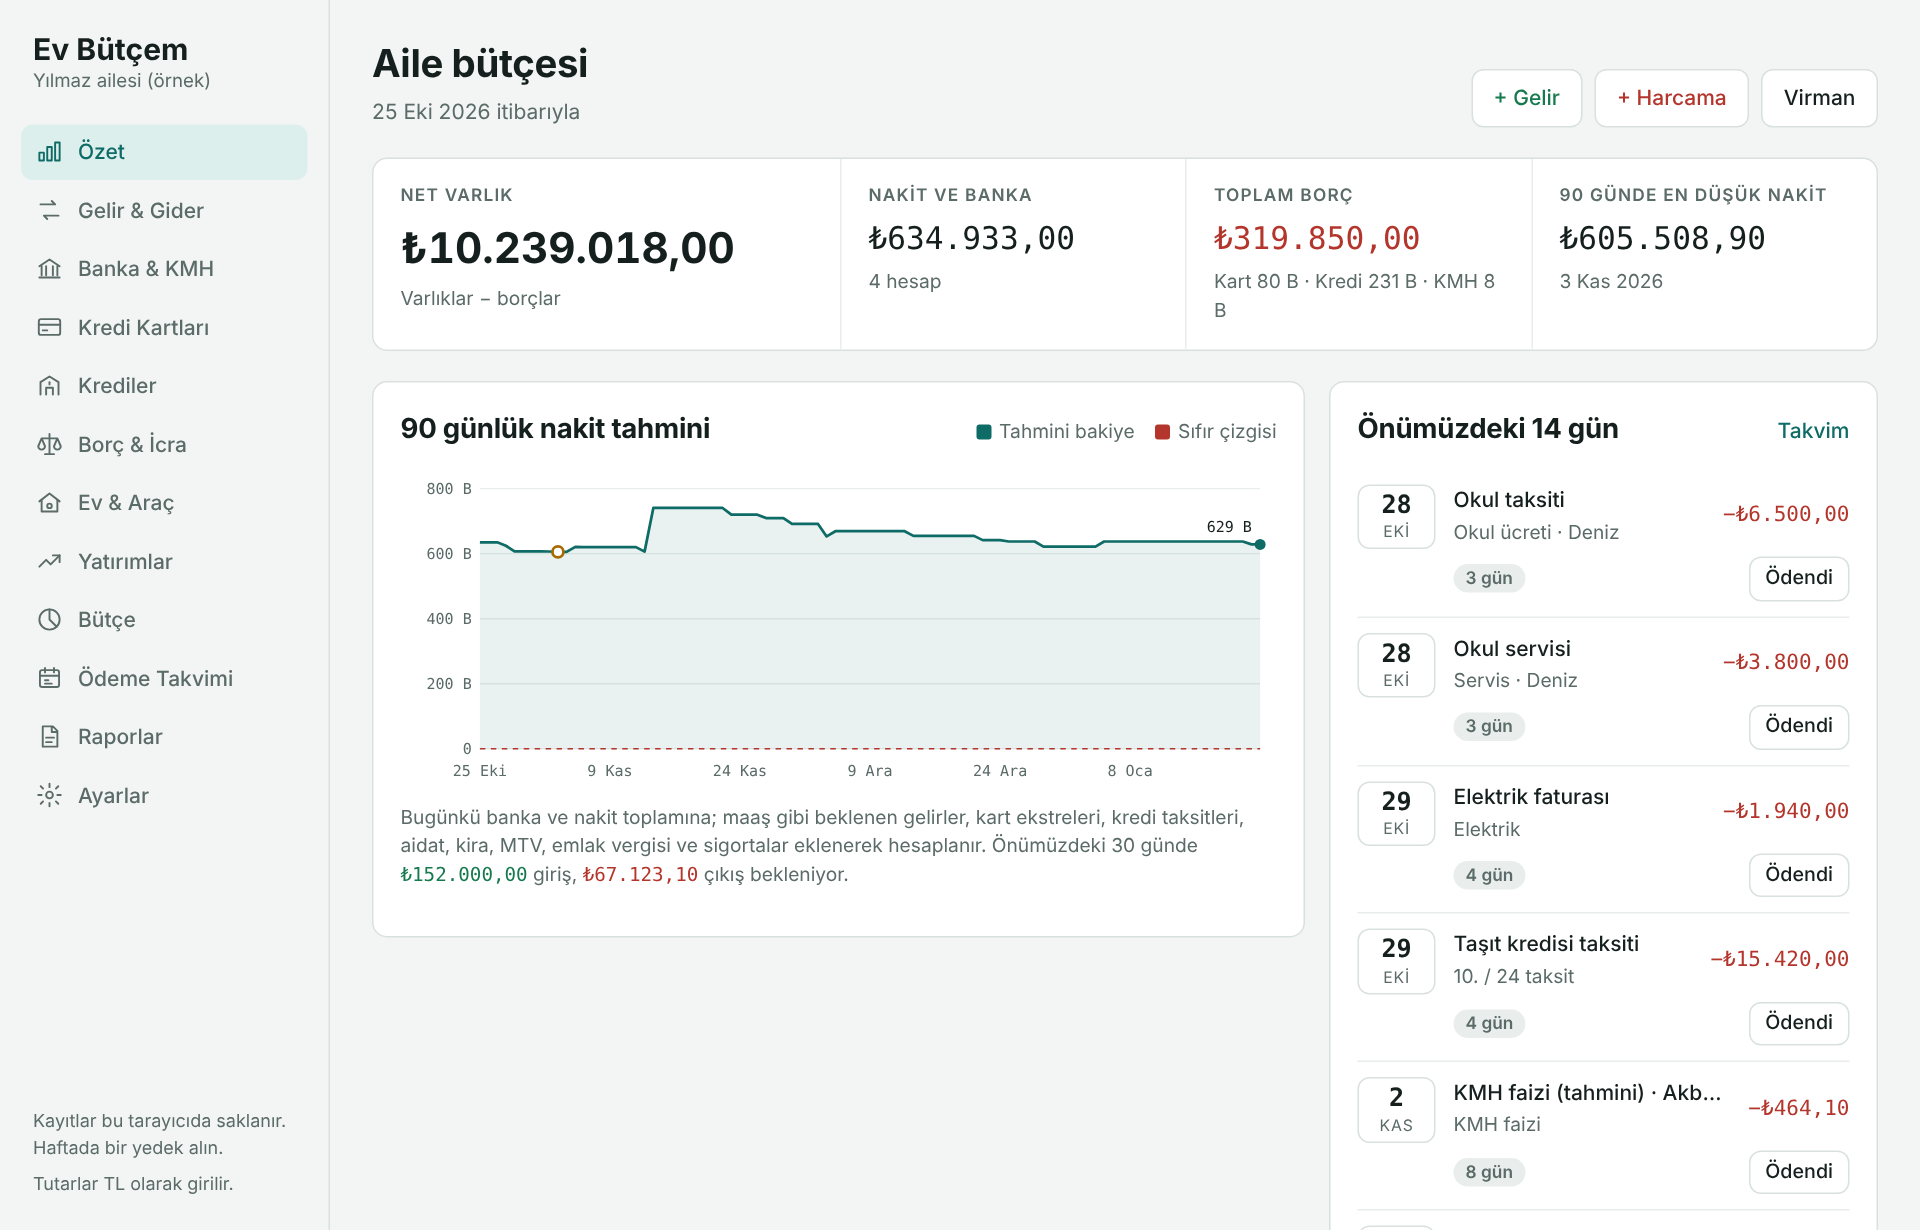Select the Ödeme Takvimi calendar icon
Image resolution: width=1920 pixels, height=1230 pixels.
[x=49, y=678]
